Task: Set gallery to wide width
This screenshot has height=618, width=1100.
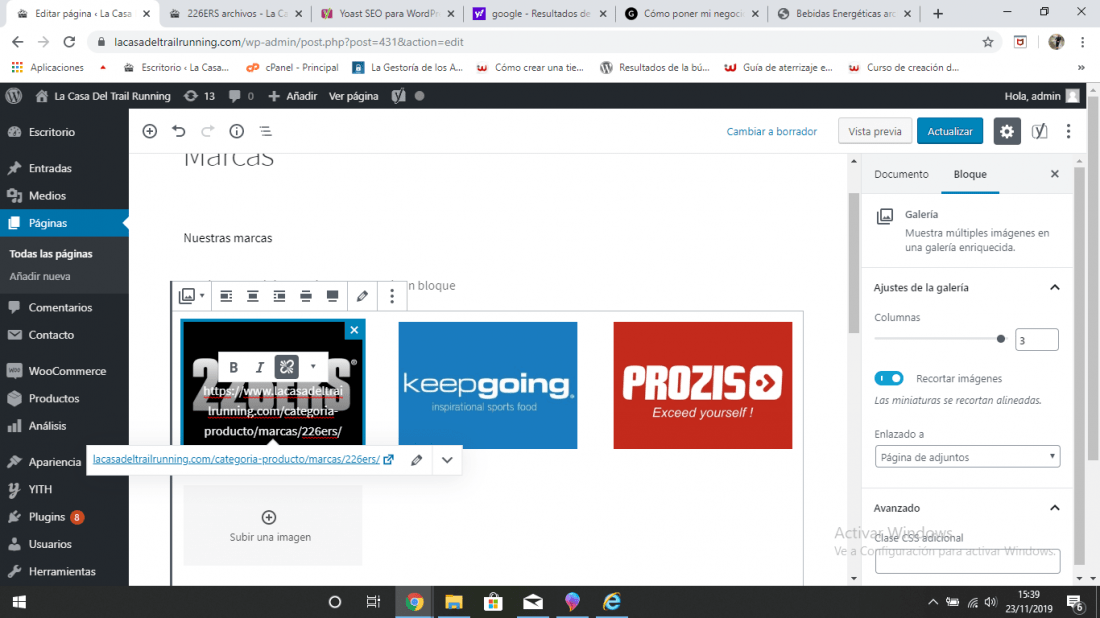Action: (306, 296)
